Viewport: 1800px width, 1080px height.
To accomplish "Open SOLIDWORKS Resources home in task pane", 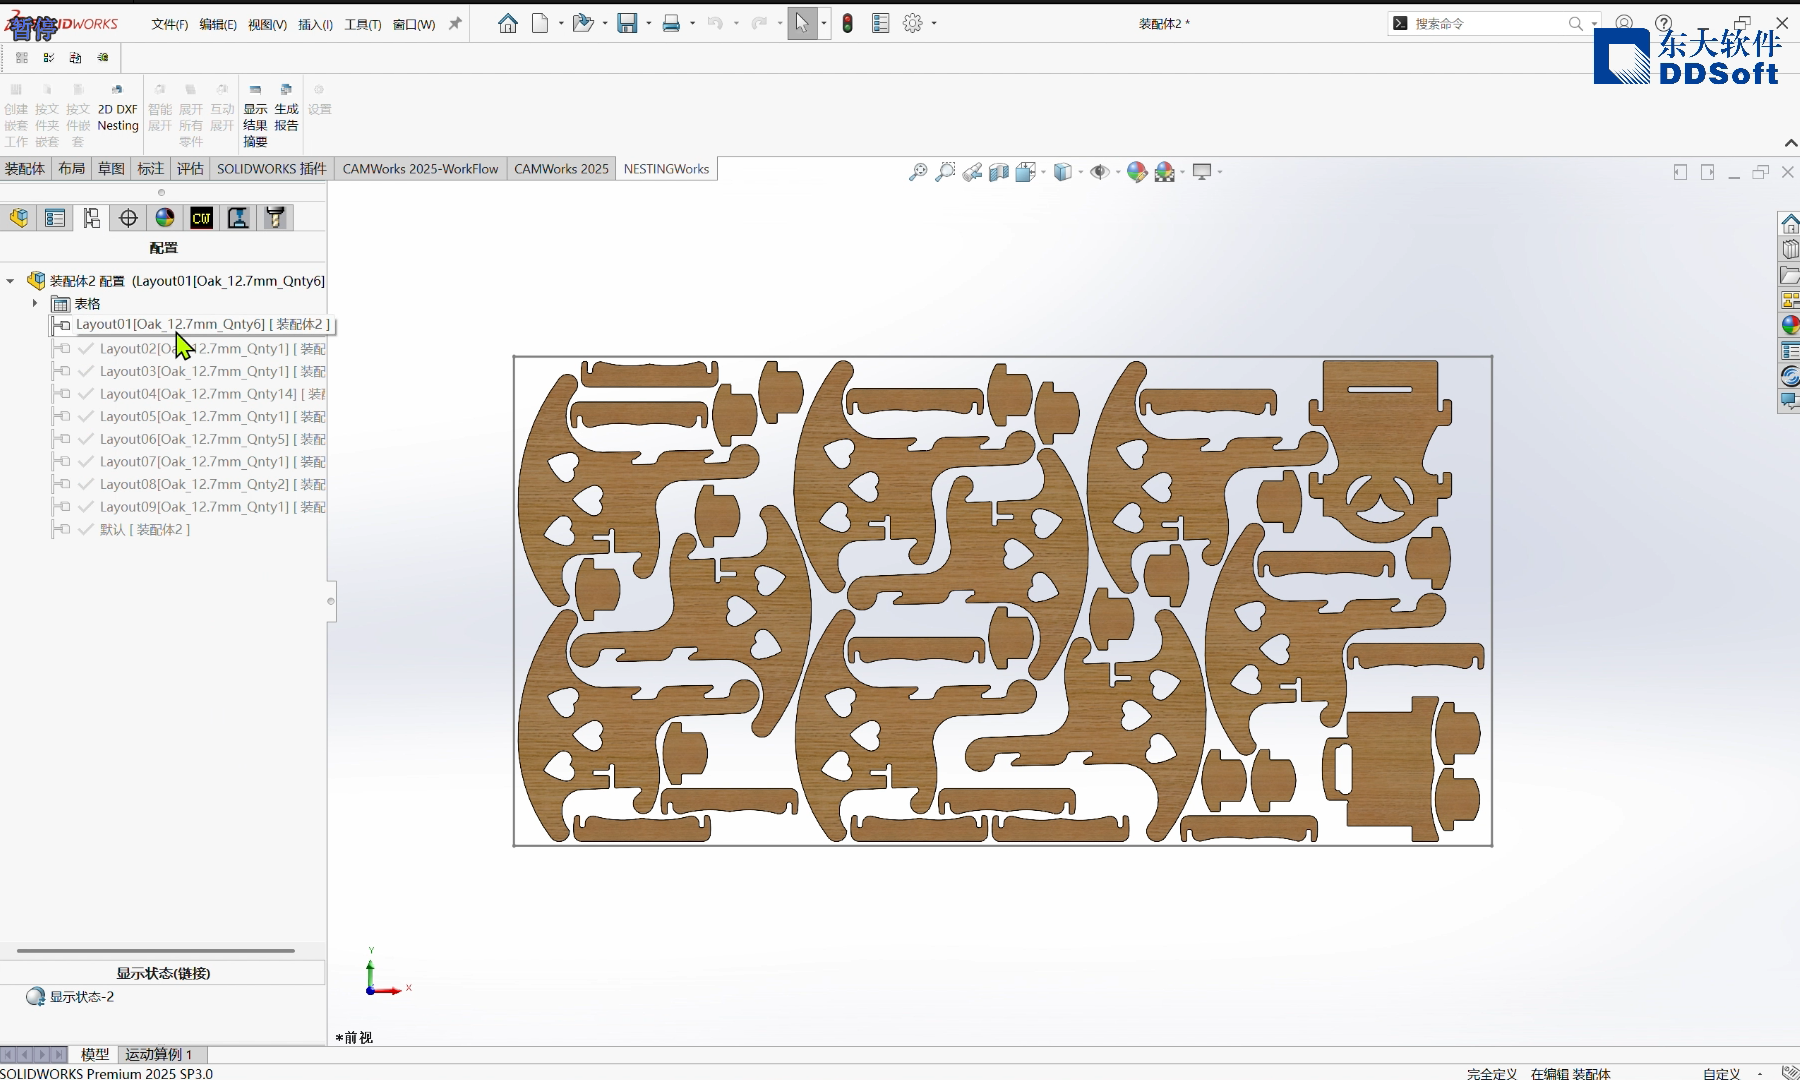I will pos(1790,223).
